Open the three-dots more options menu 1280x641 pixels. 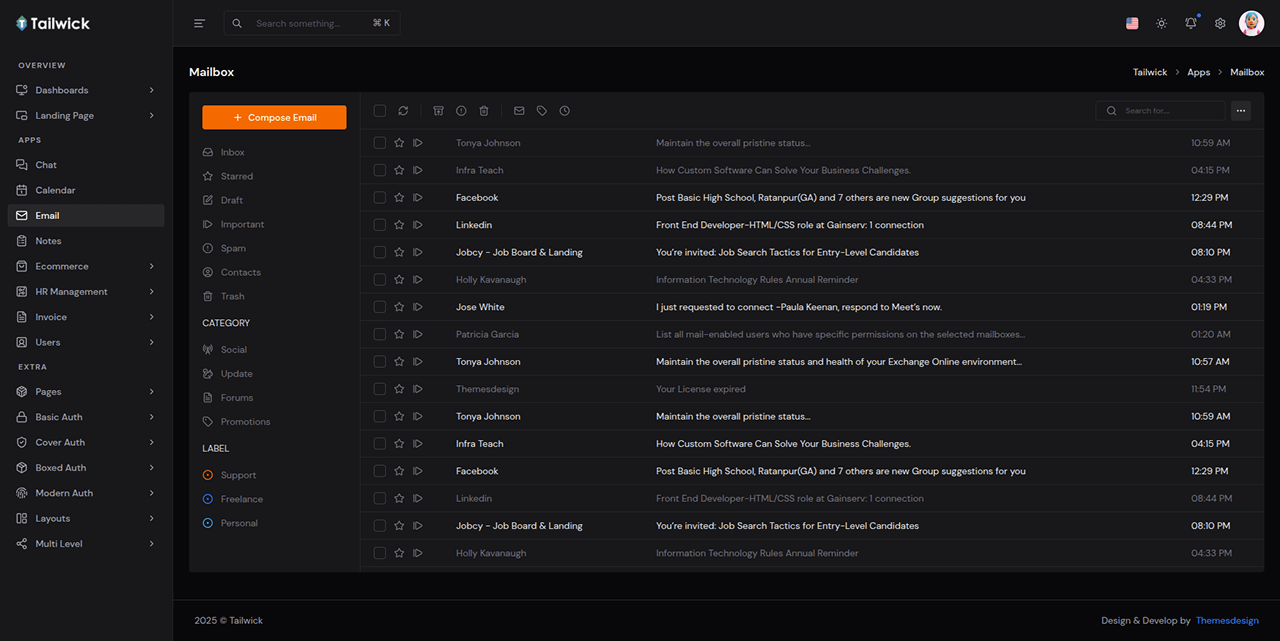[x=1241, y=111]
